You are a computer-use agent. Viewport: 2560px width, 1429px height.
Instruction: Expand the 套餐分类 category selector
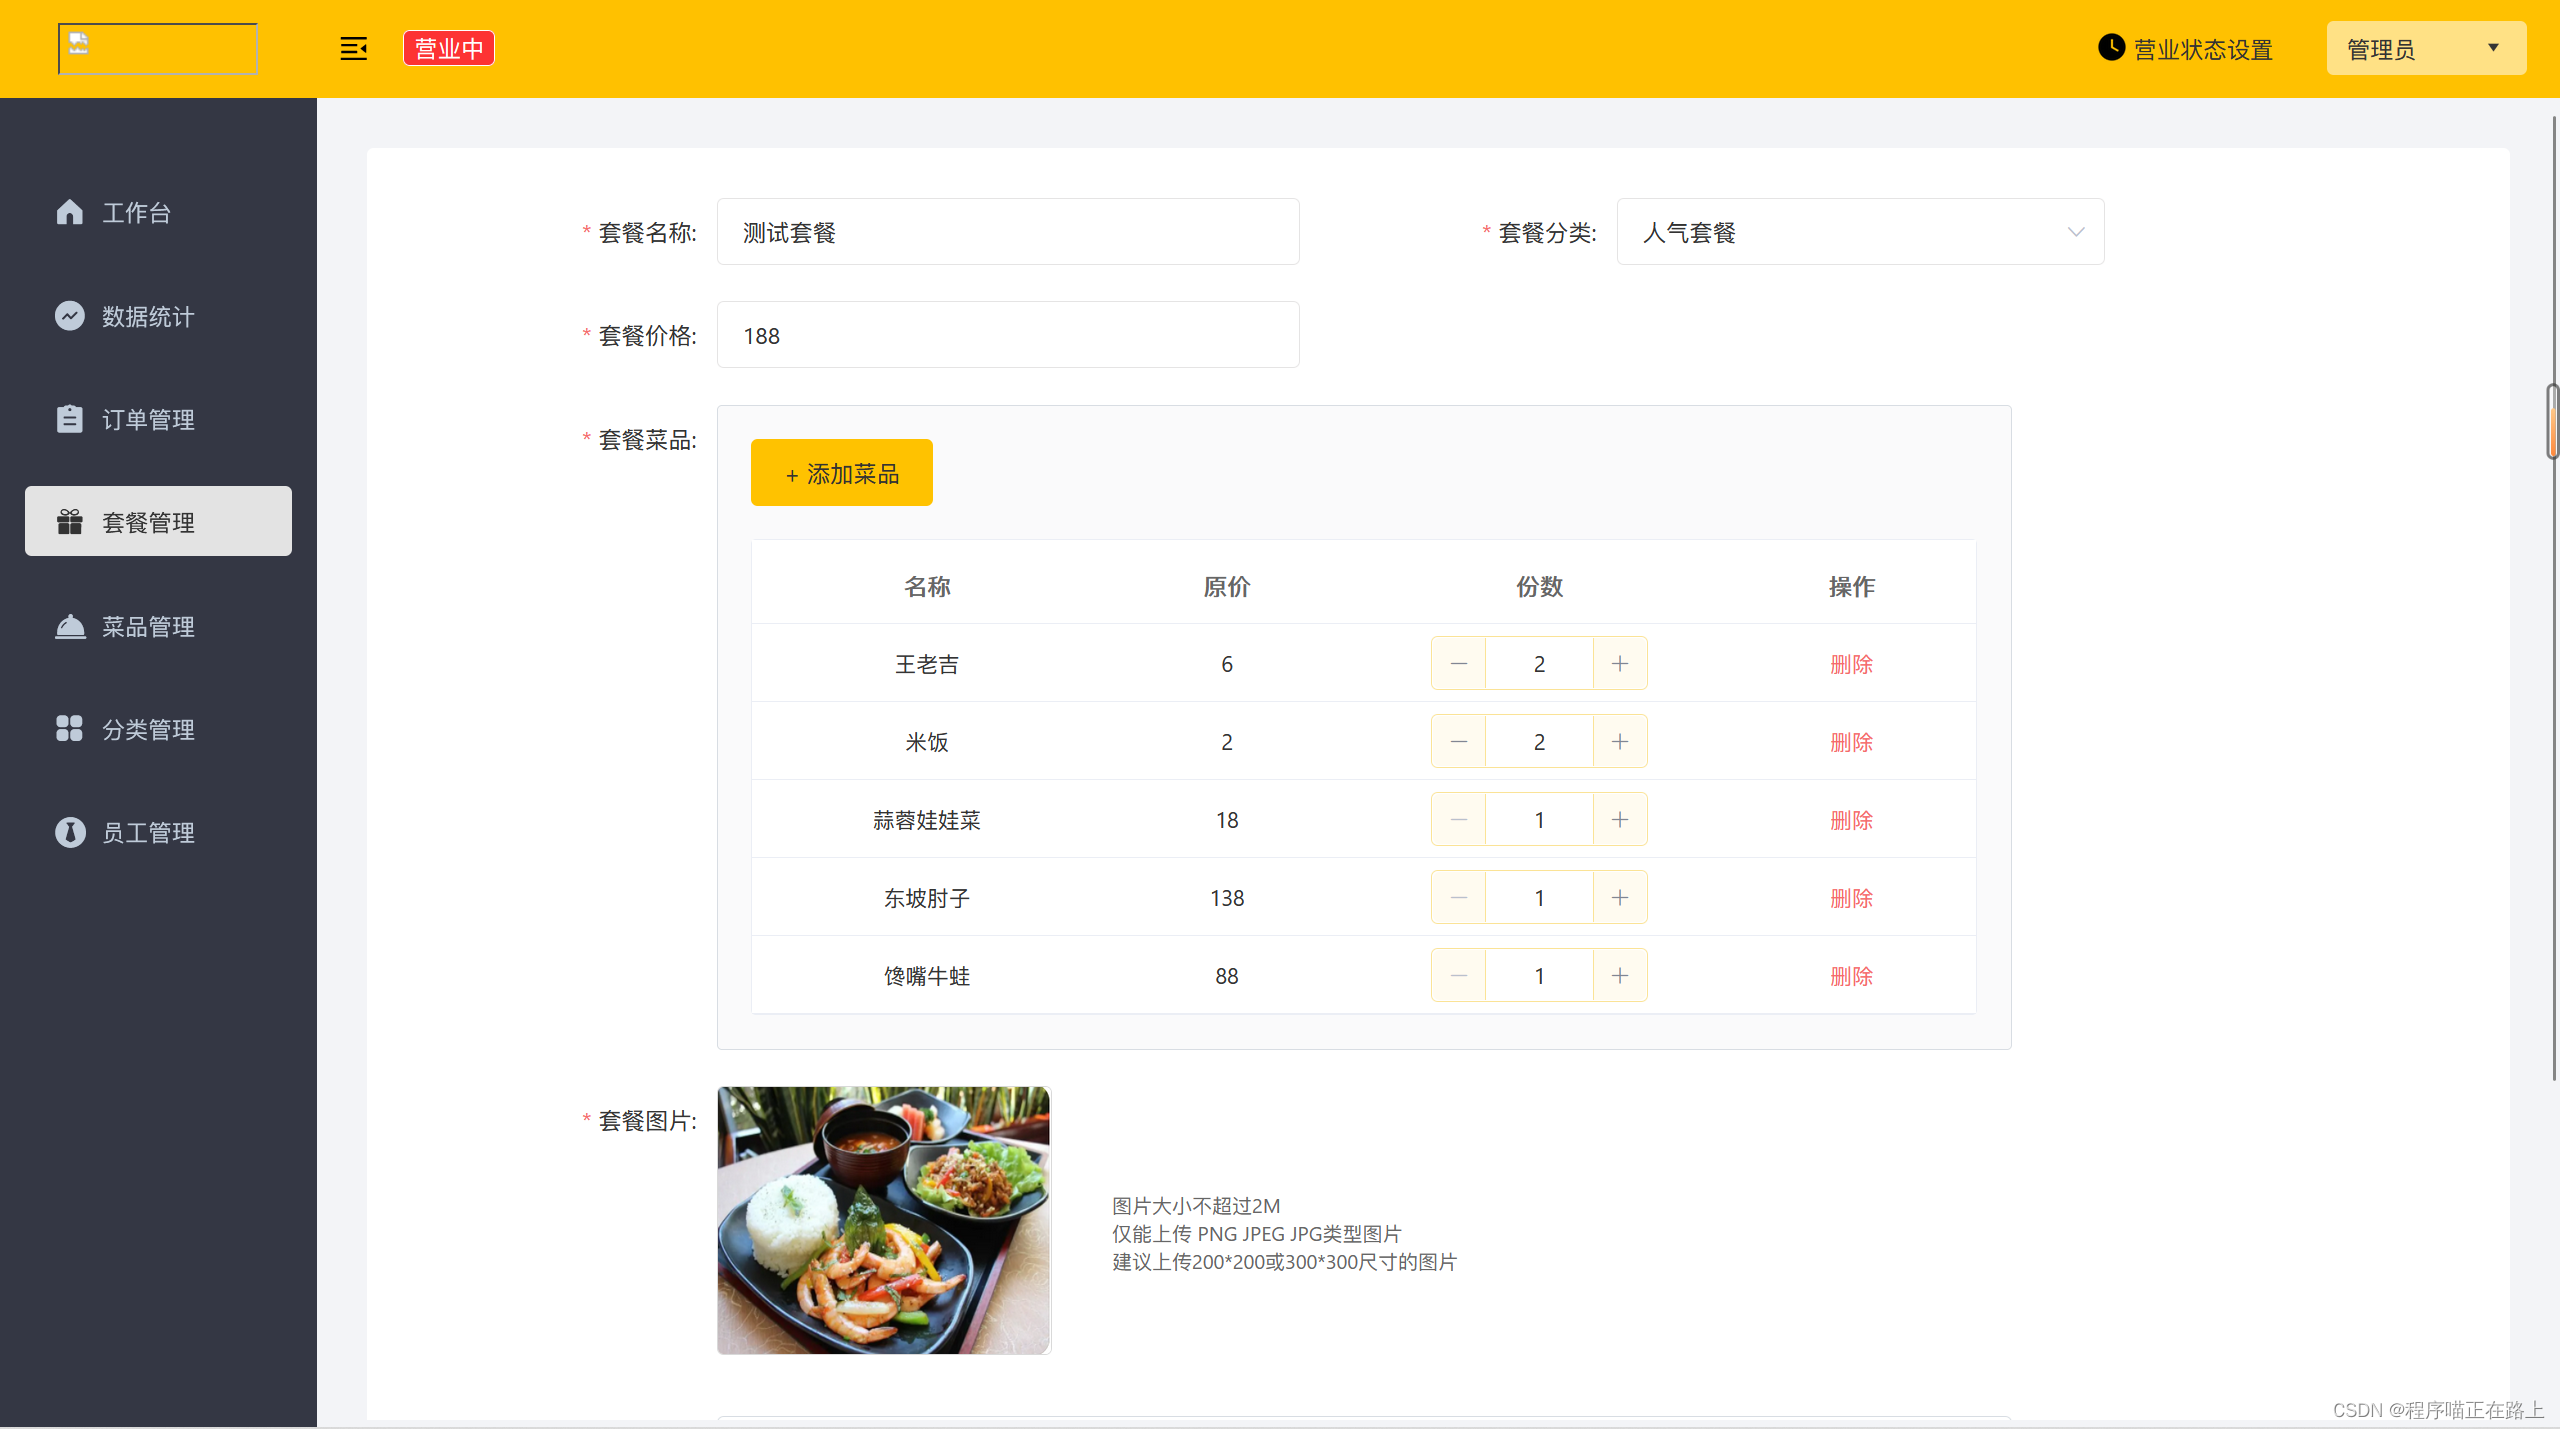pos(1858,231)
